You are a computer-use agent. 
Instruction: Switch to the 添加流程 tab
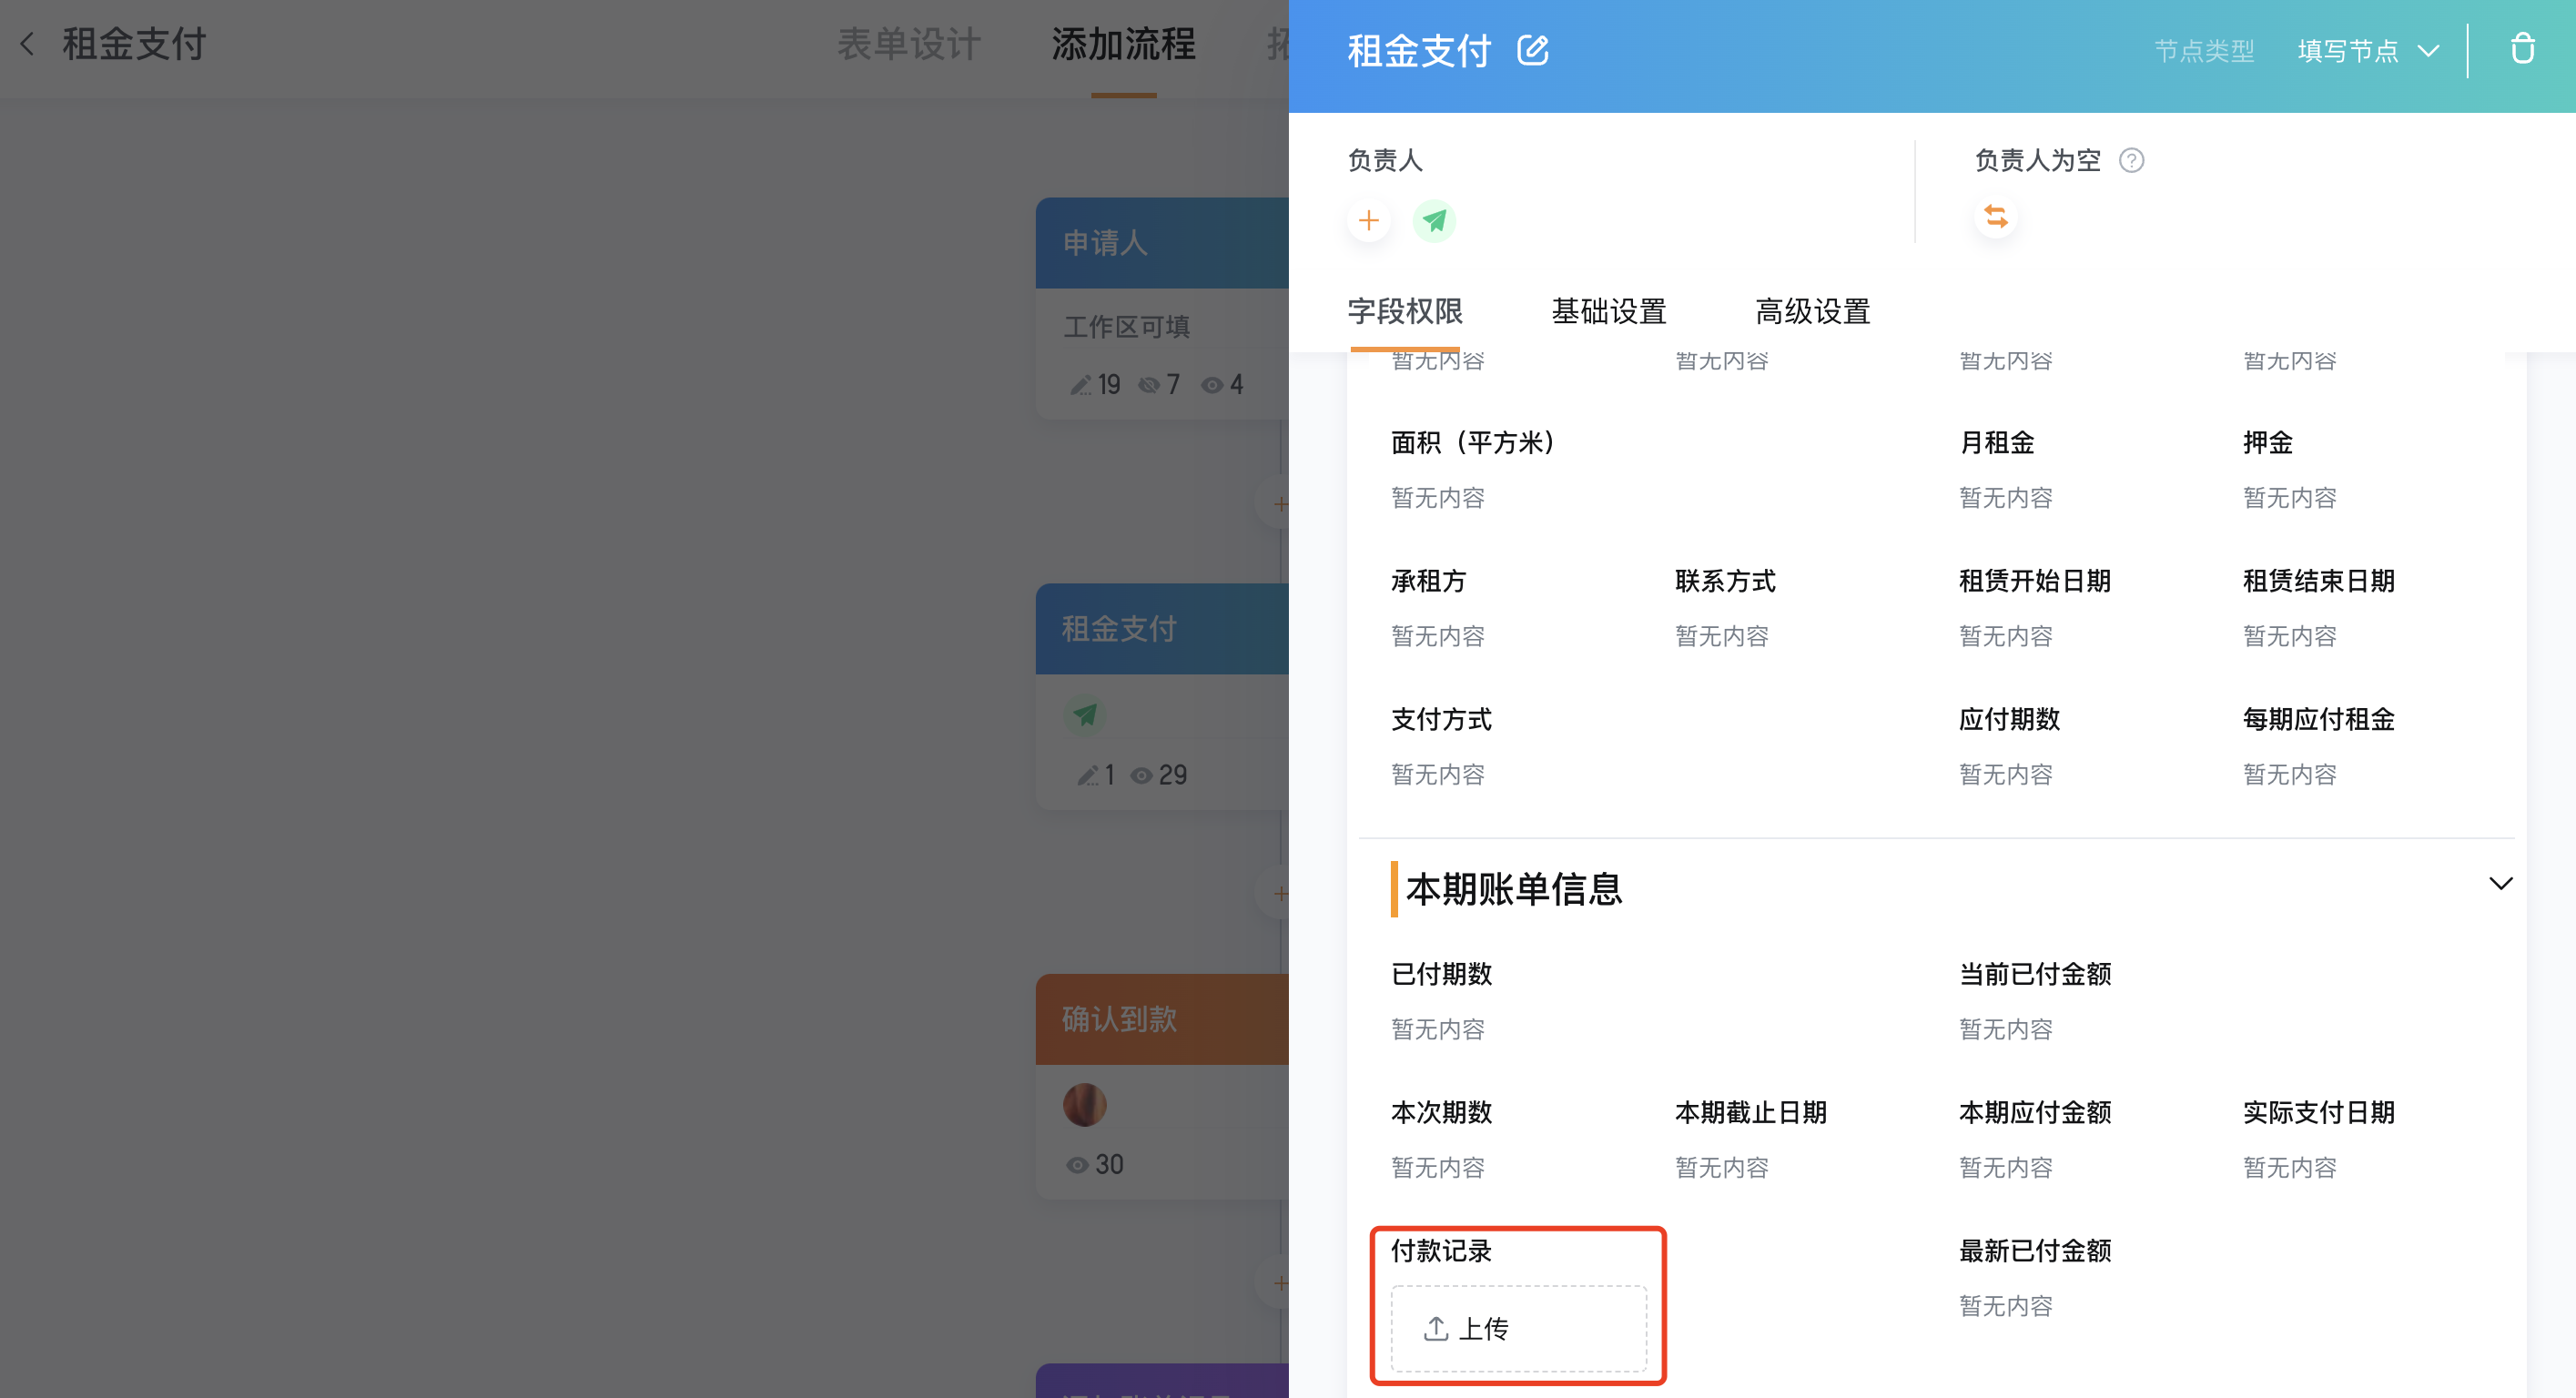[x=1123, y=44]
